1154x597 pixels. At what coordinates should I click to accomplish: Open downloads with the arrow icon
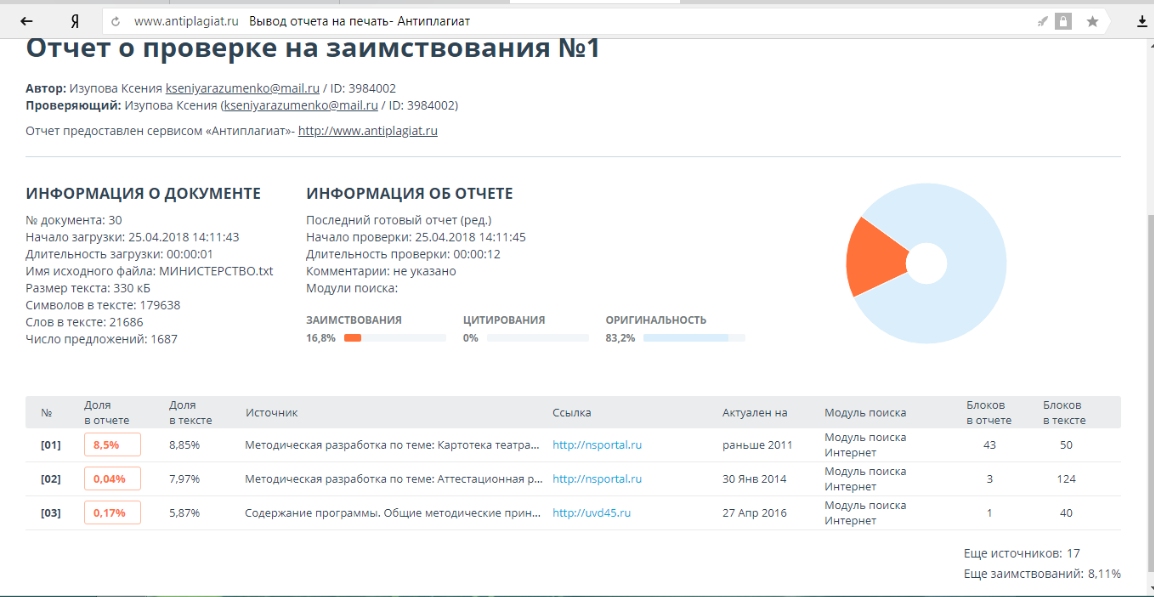tap(1142, 21)
